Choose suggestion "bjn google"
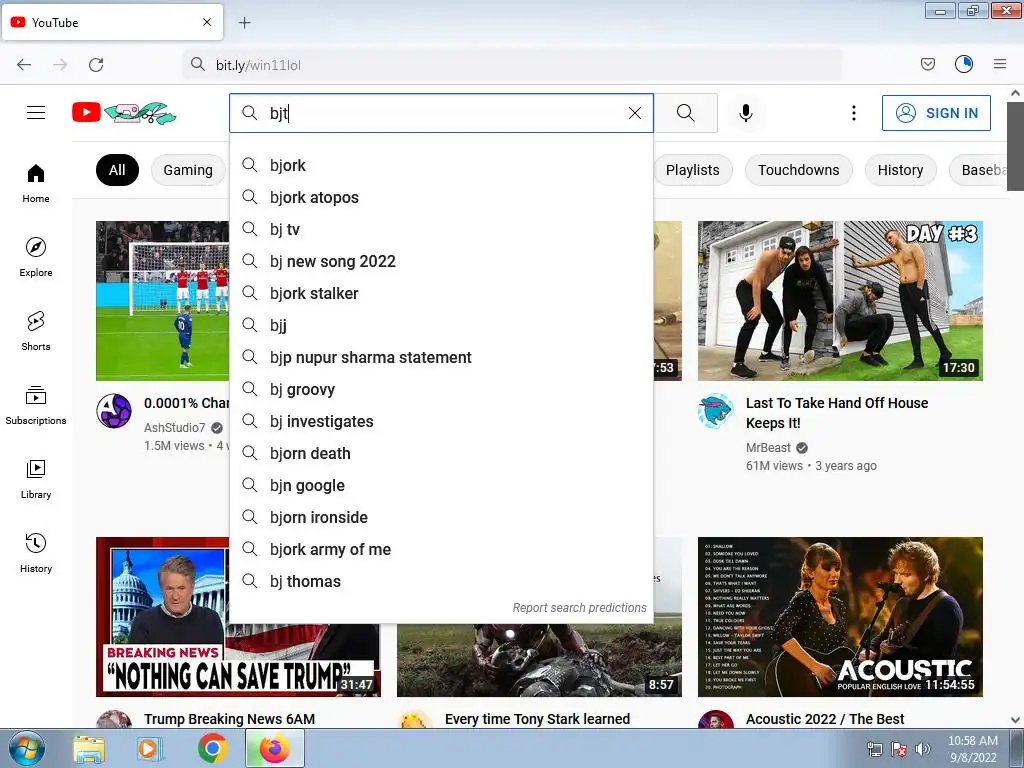The height and width of the screenshot is (768, 1024). [441, 485]
